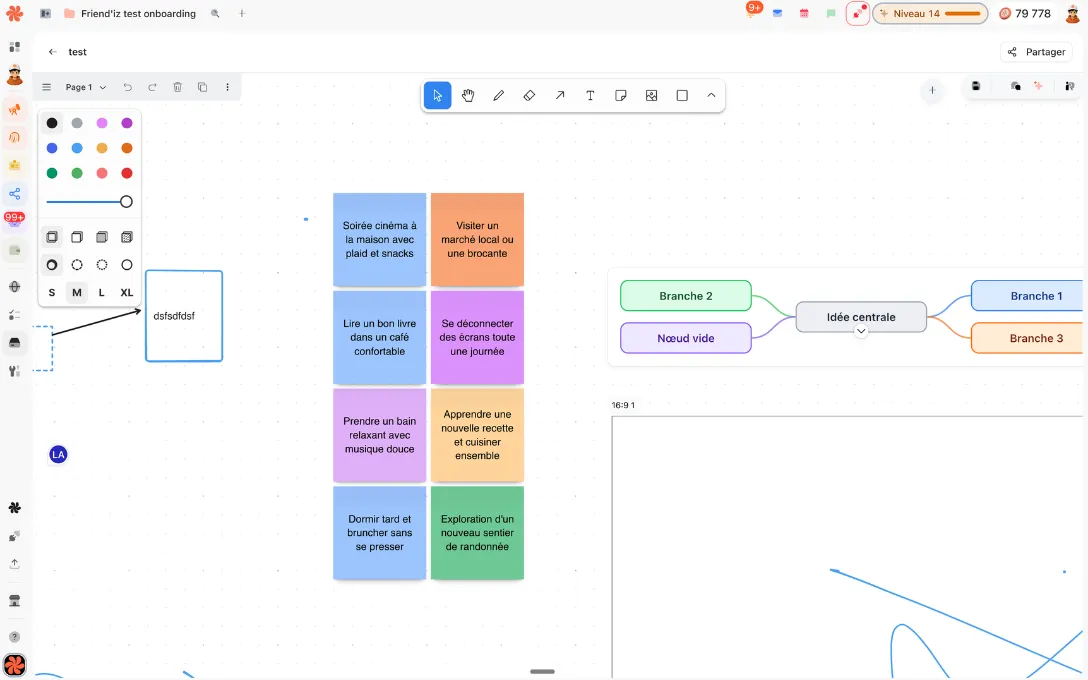Expand the Idée centrale node chevron
Image resolution: width=1088 pixels, height=680 pixels.
(861, 331)
